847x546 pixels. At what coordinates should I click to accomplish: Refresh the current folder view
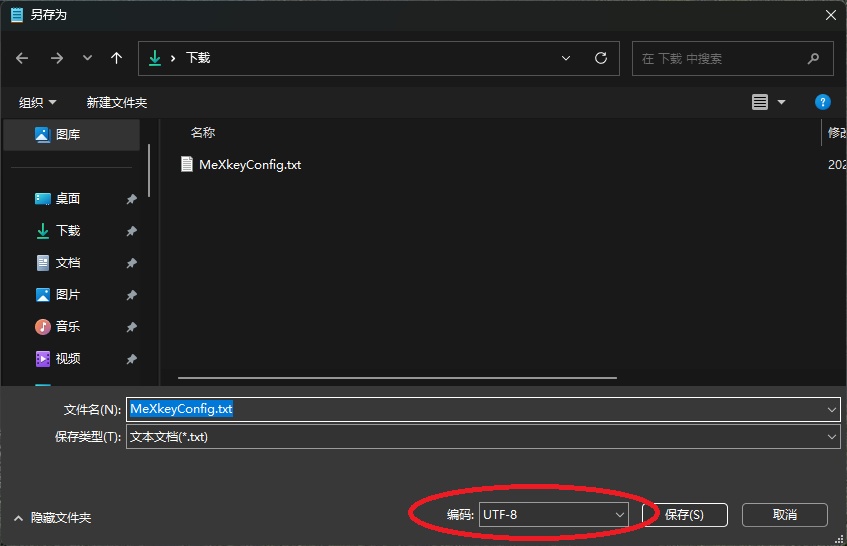click(600, 58)
